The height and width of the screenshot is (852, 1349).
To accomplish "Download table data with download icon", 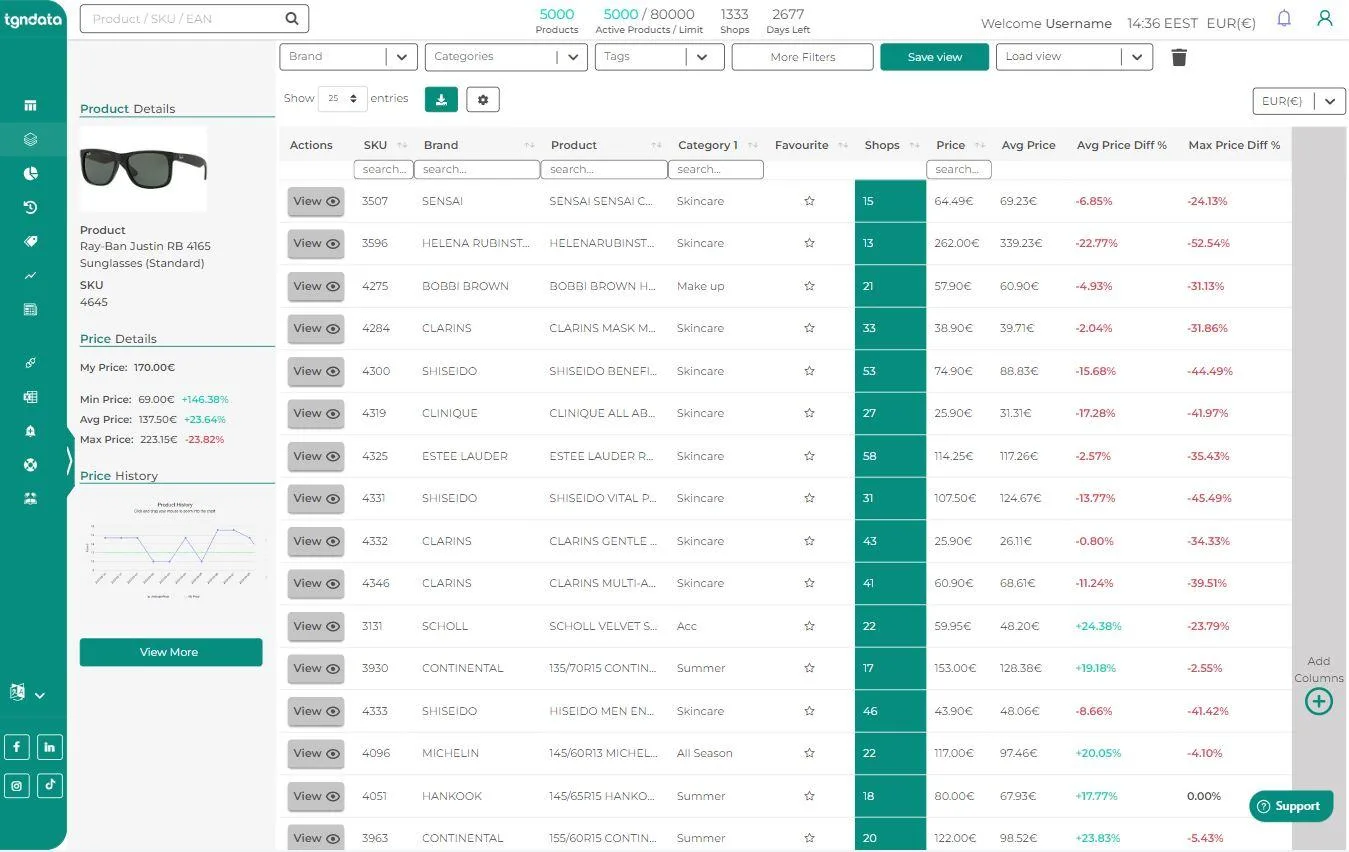I will (441, 99).
